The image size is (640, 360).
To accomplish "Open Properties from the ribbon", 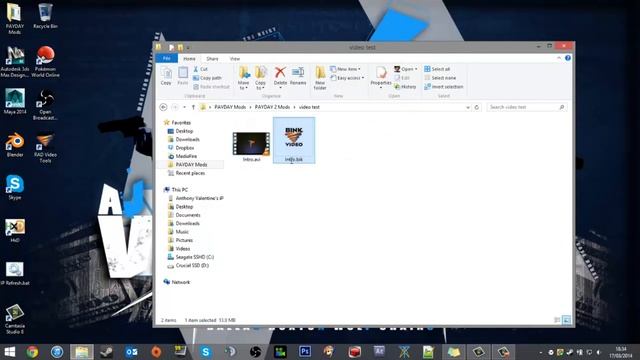I will pyautogui.click(x=381, y=76).
